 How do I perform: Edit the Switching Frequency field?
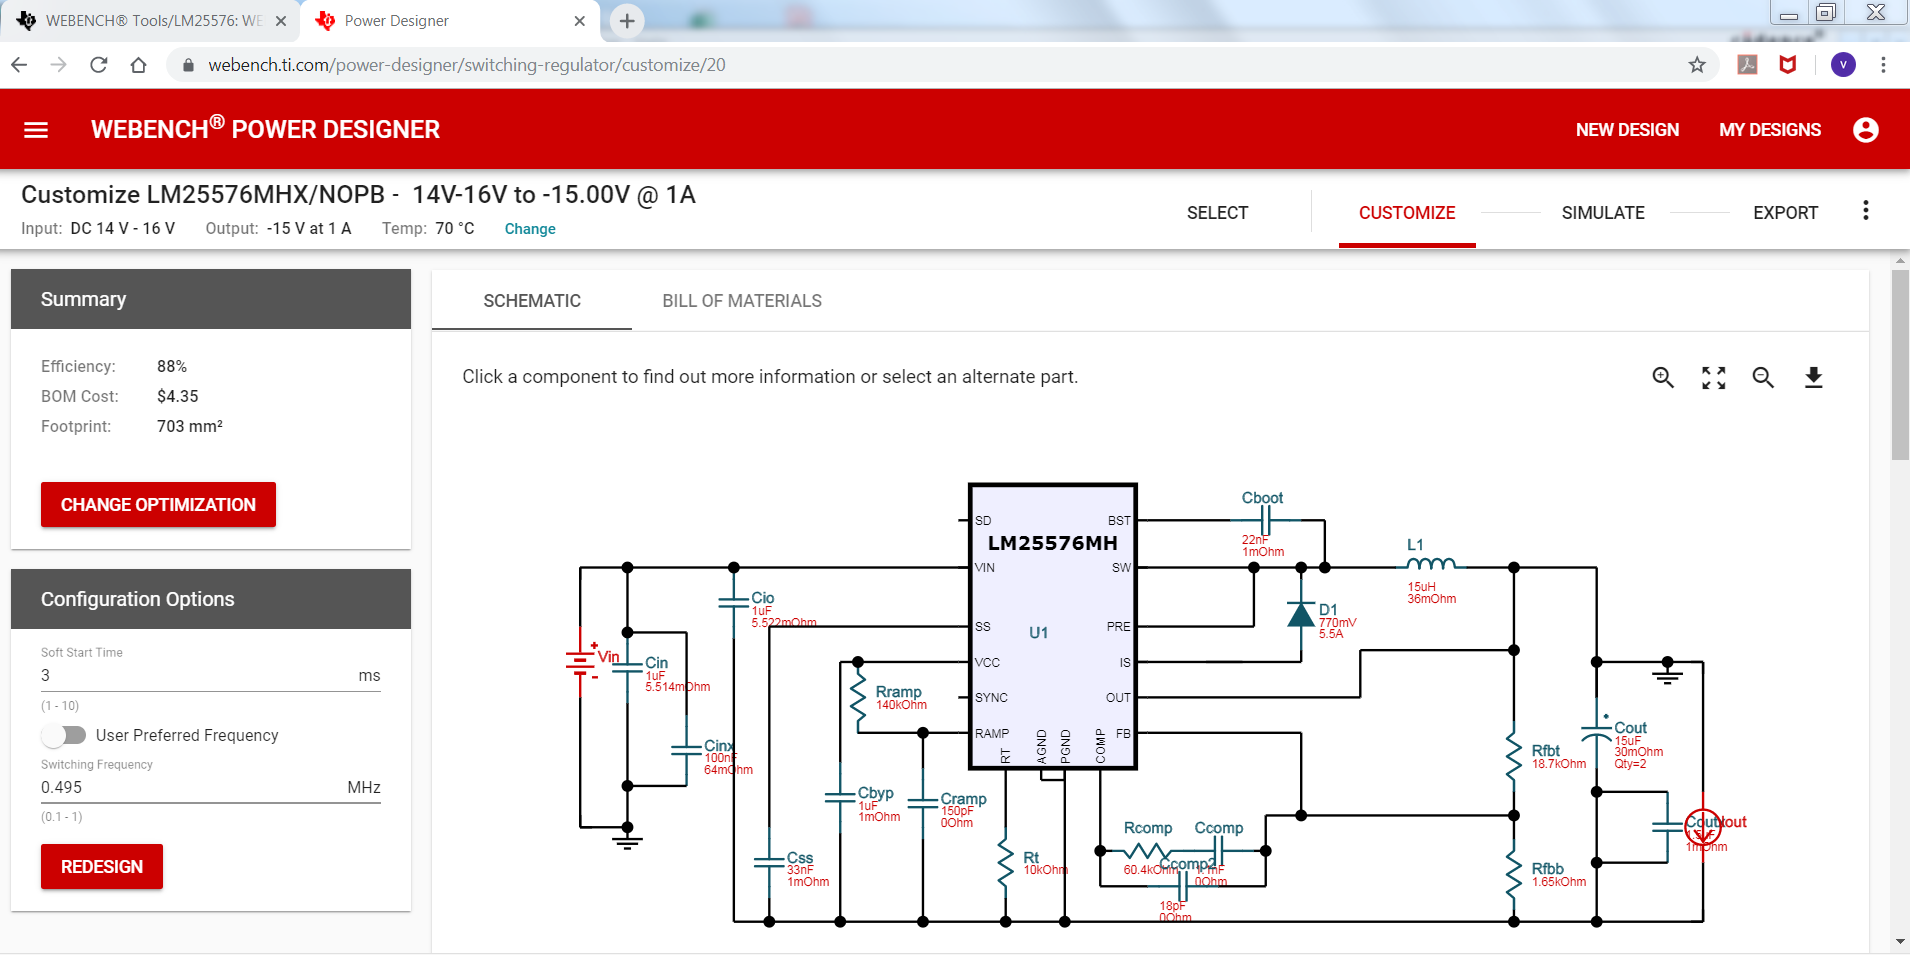(211, 788)
